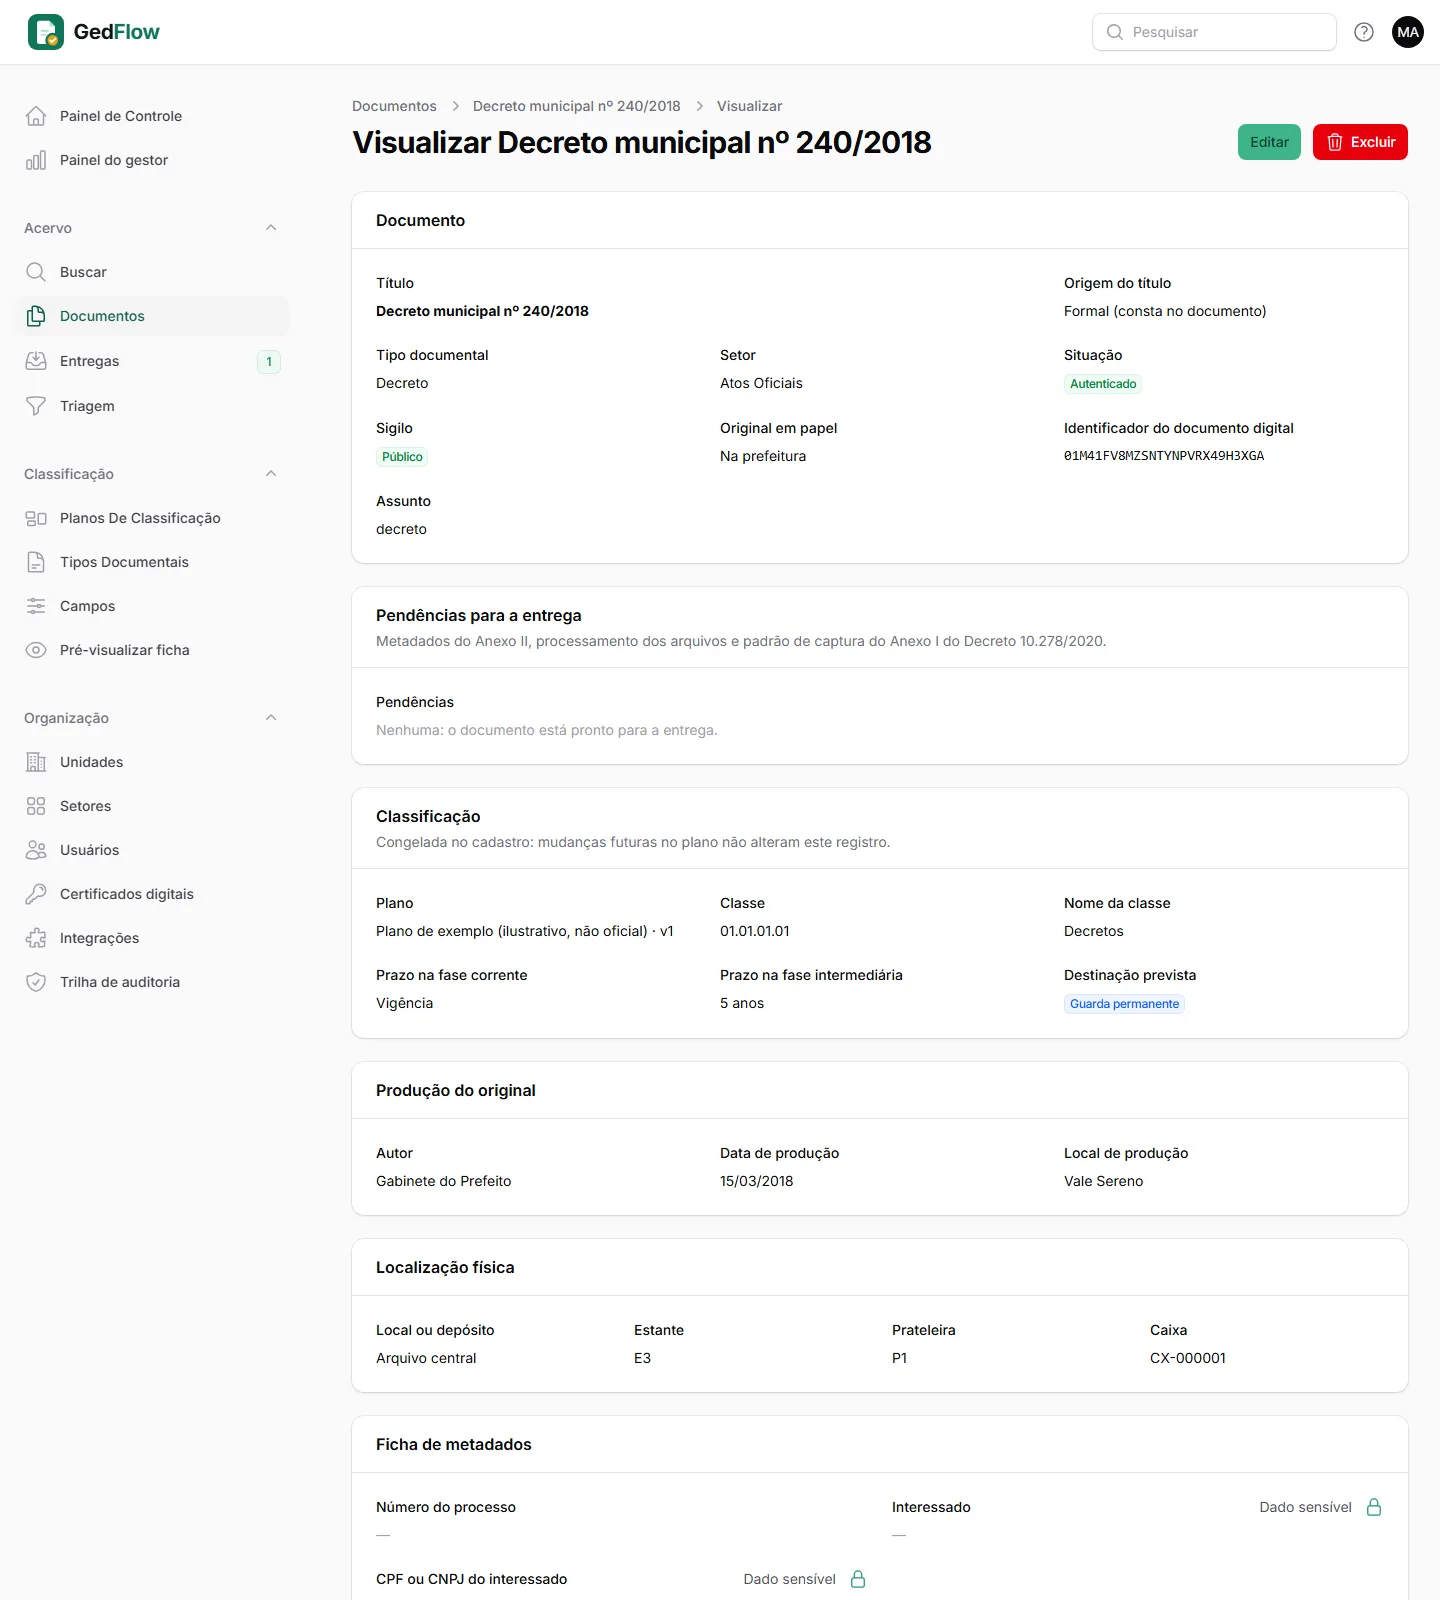Click the Guarda permanente badge
1440x1600 pixels.
pos(1124,1004)
